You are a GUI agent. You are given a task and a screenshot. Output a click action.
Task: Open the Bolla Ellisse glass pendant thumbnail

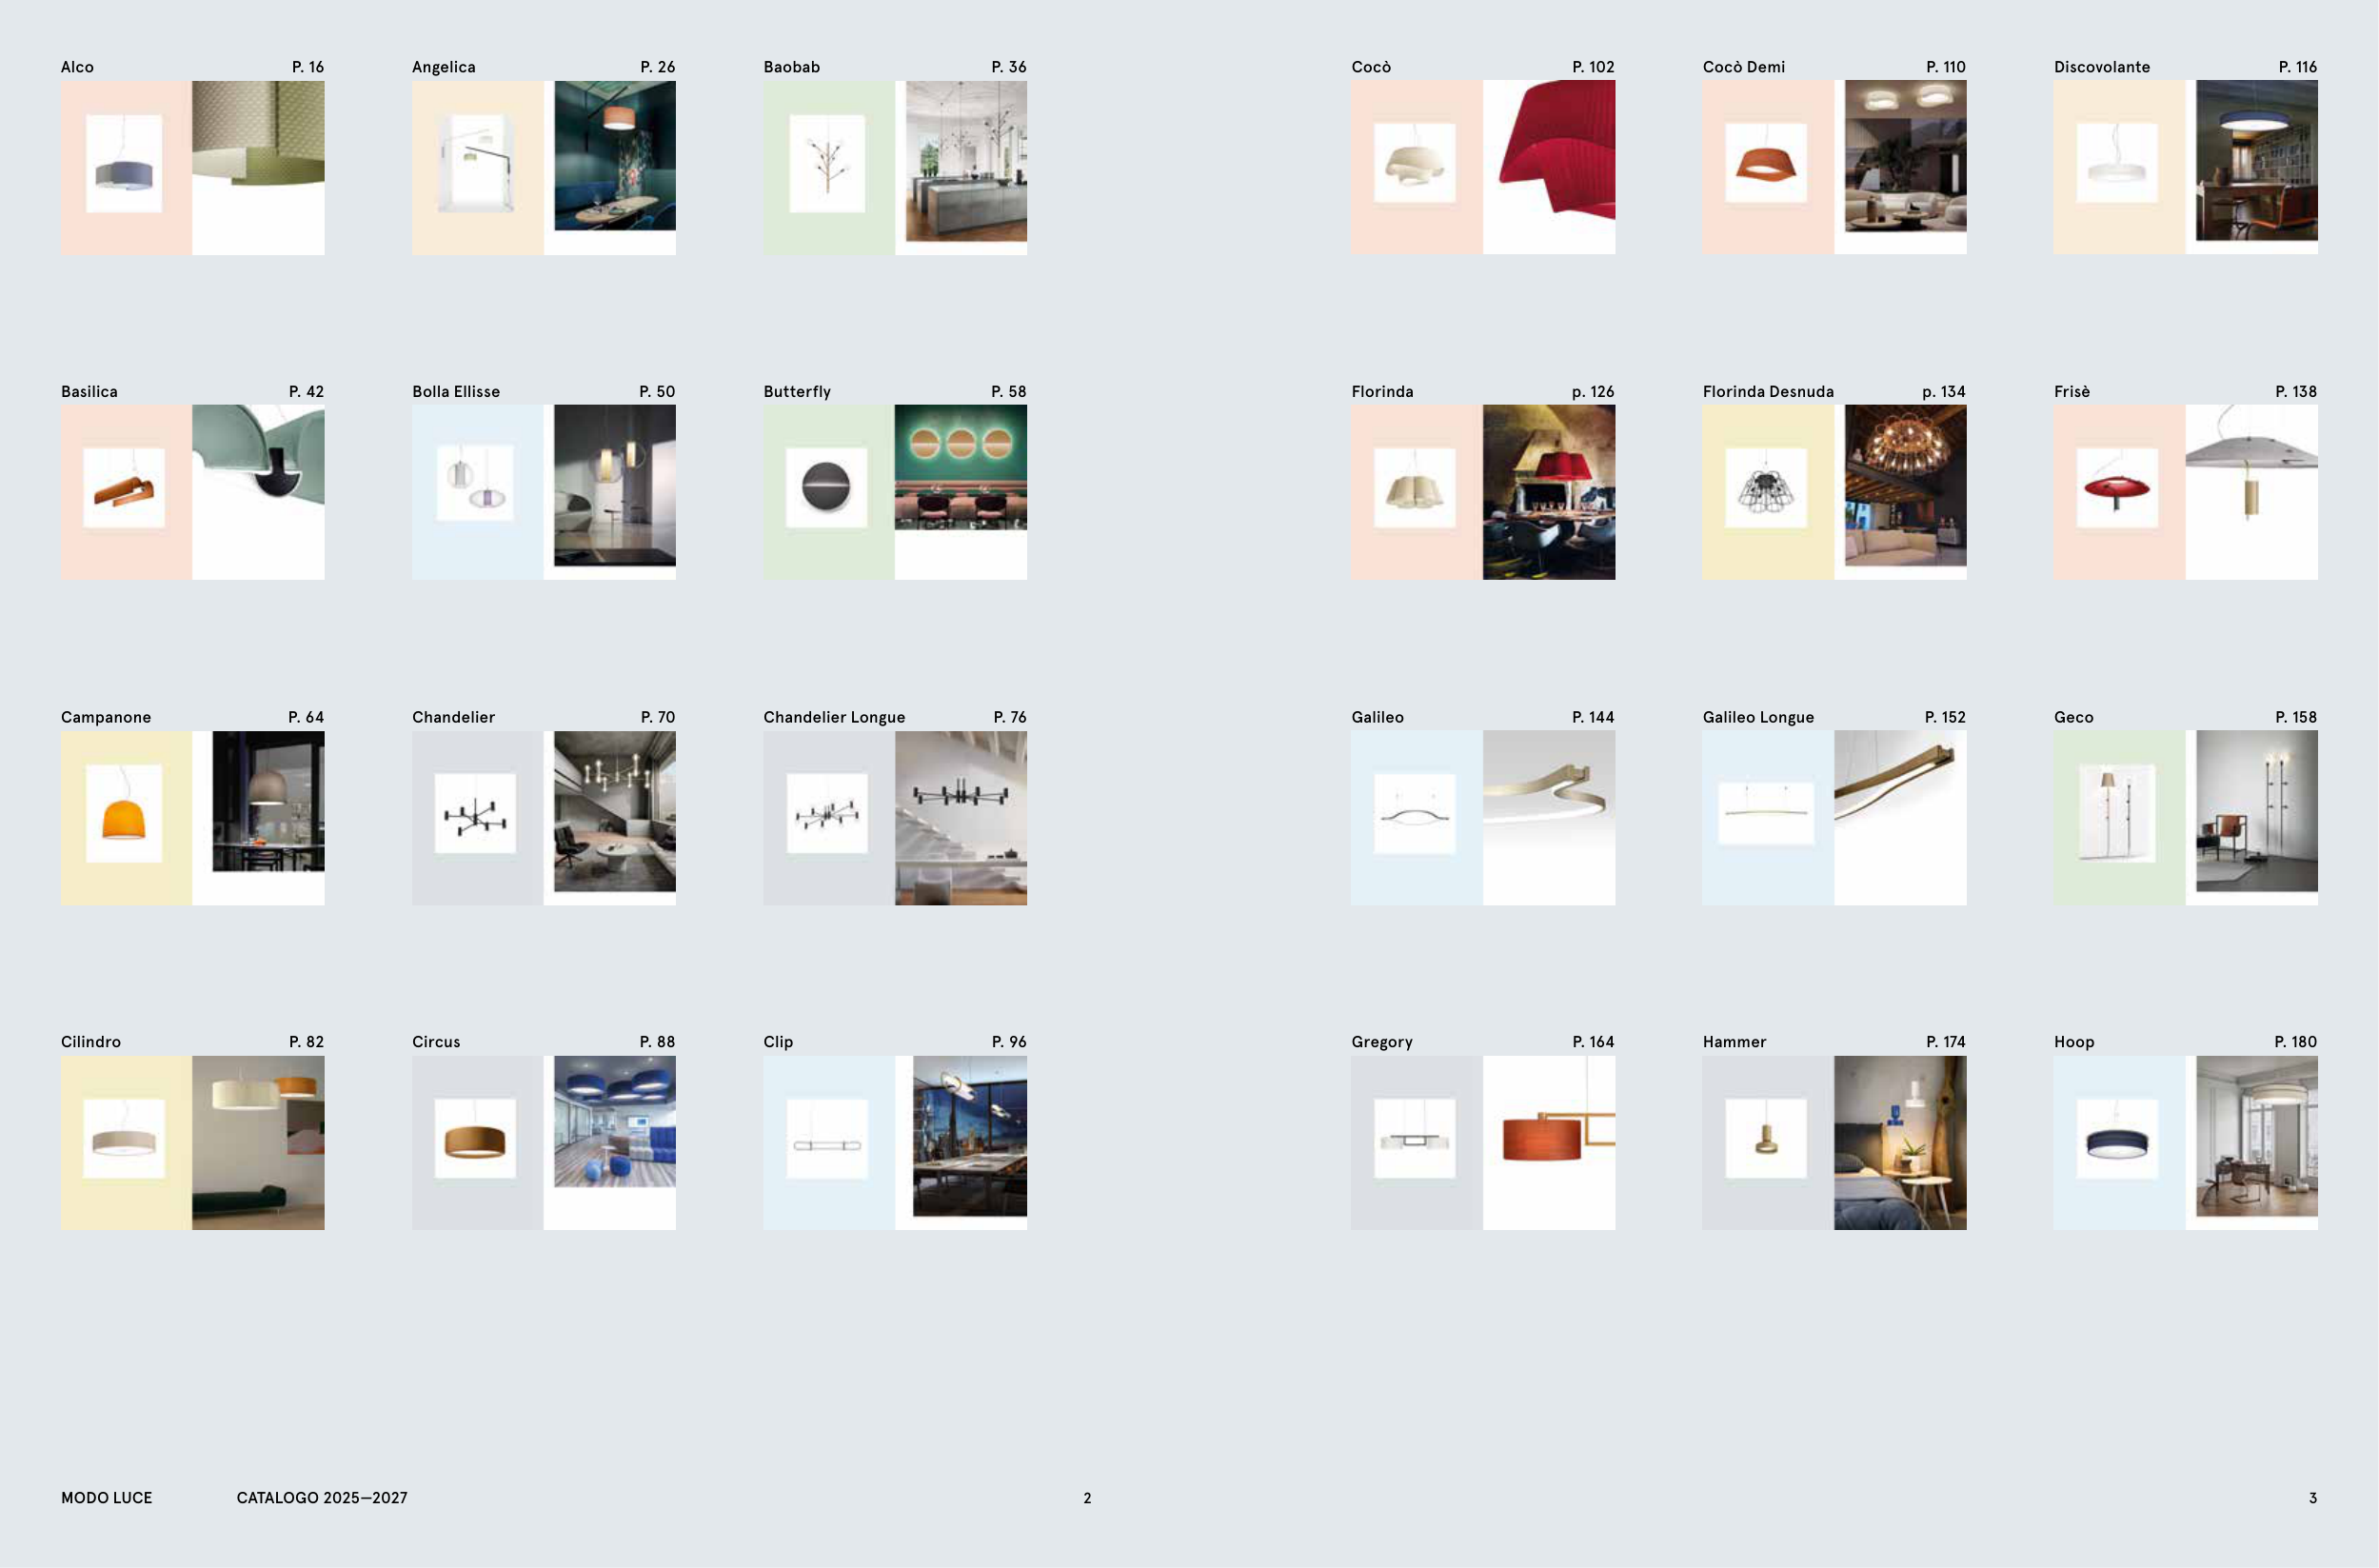pos(475,483)
